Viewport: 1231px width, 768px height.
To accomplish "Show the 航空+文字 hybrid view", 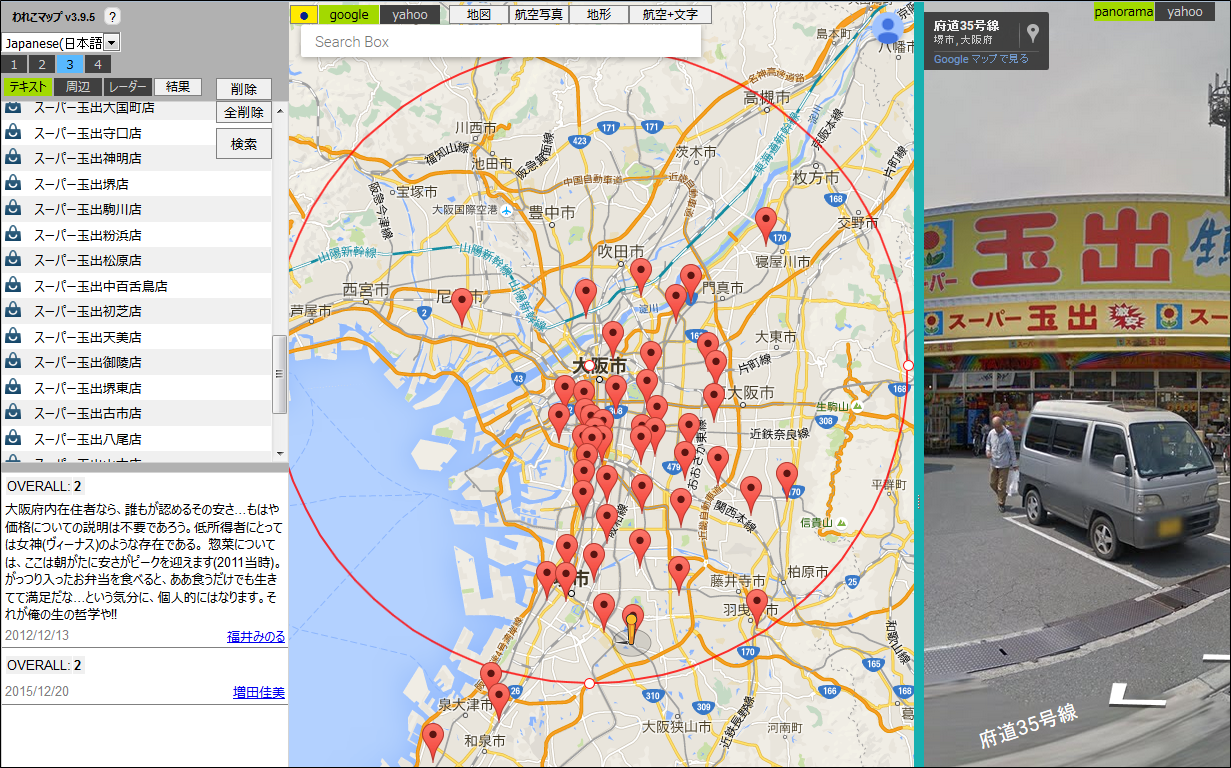I will coord(670,14).
